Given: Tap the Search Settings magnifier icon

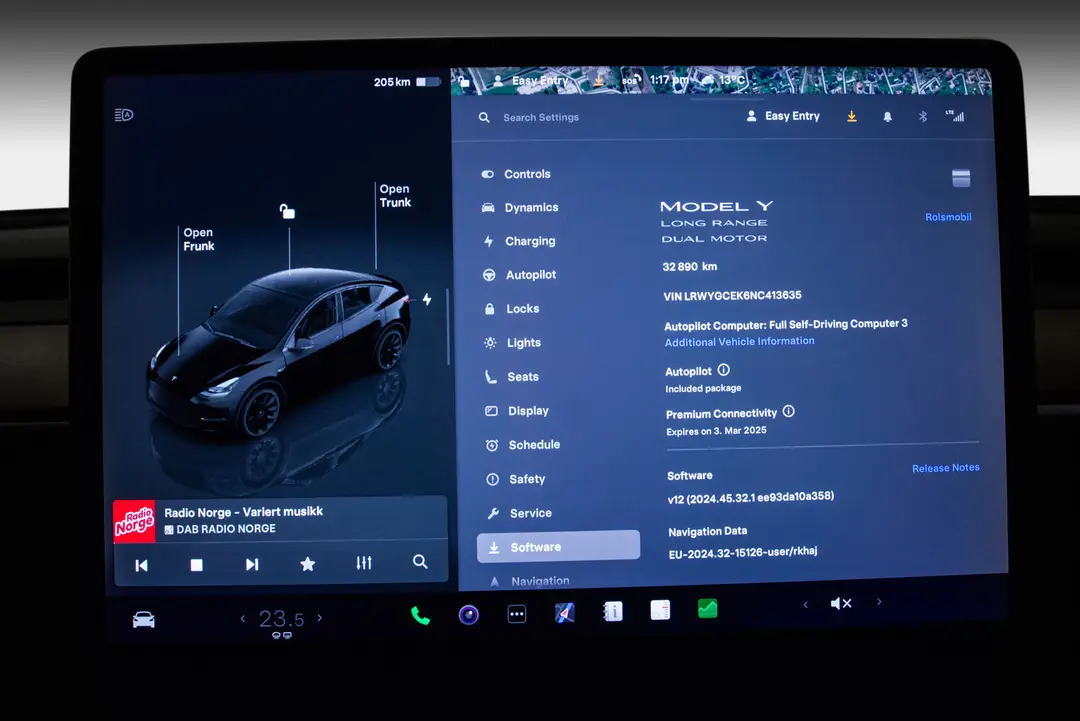Looking at the screenshot, I should tap(484, 118).
